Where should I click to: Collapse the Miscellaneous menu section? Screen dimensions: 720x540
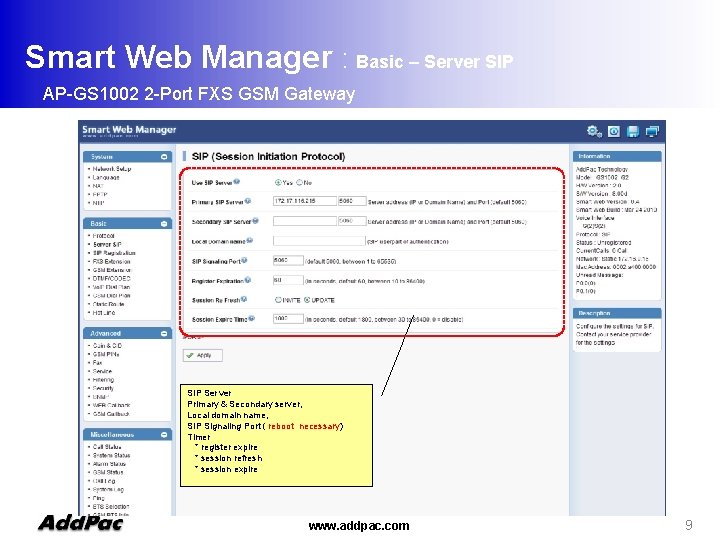click(164, 434)
